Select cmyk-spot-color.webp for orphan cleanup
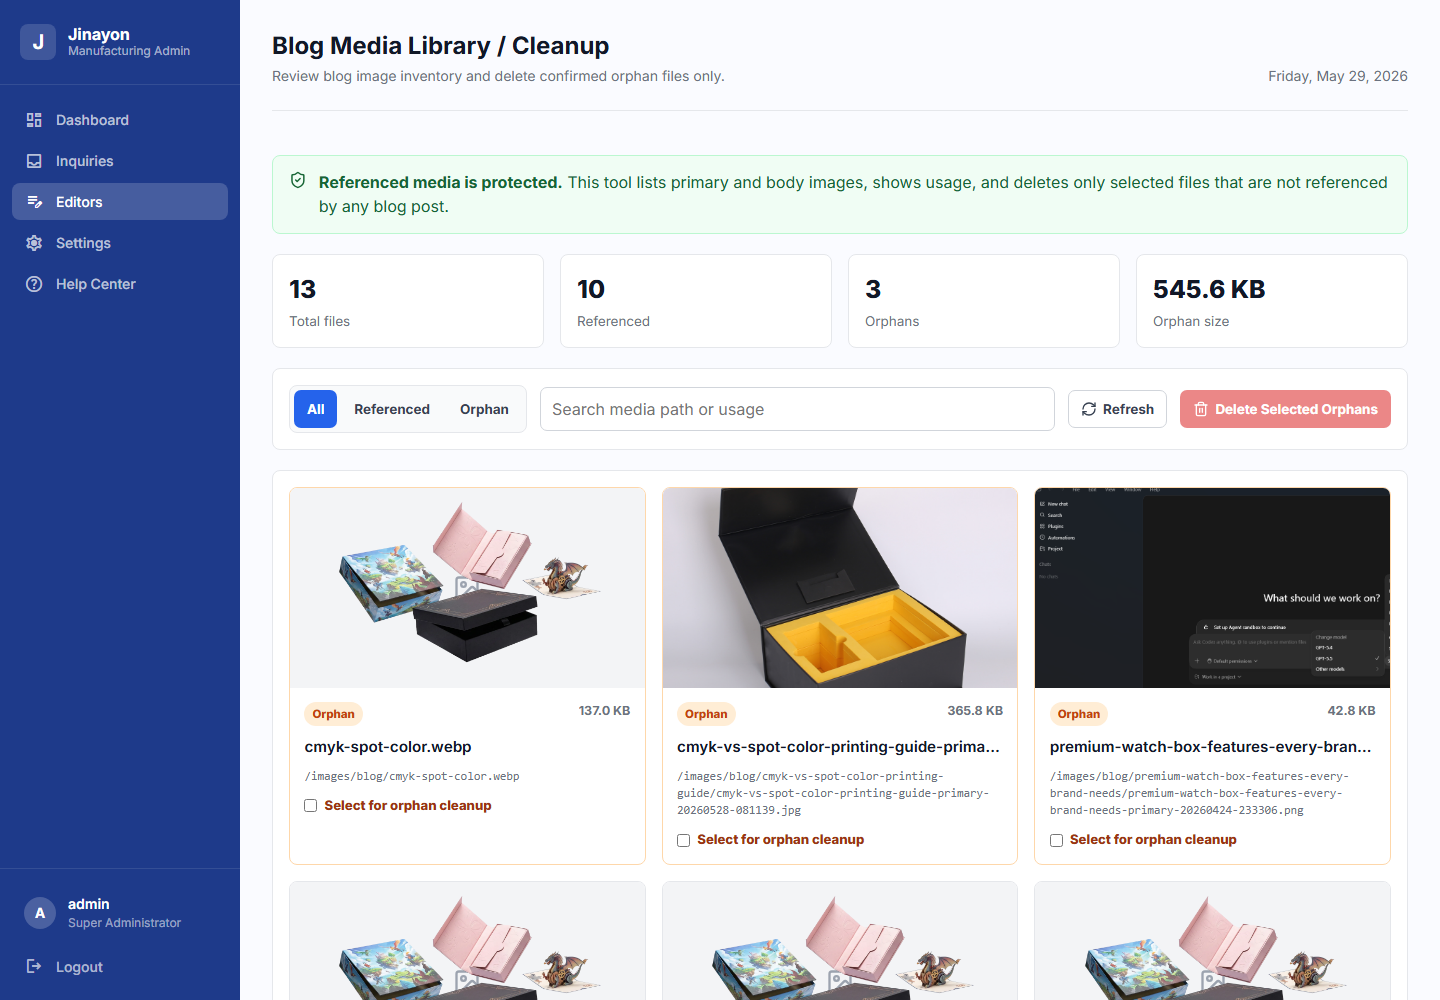The image size is (1440, 1000). click(x=311, y=805)
